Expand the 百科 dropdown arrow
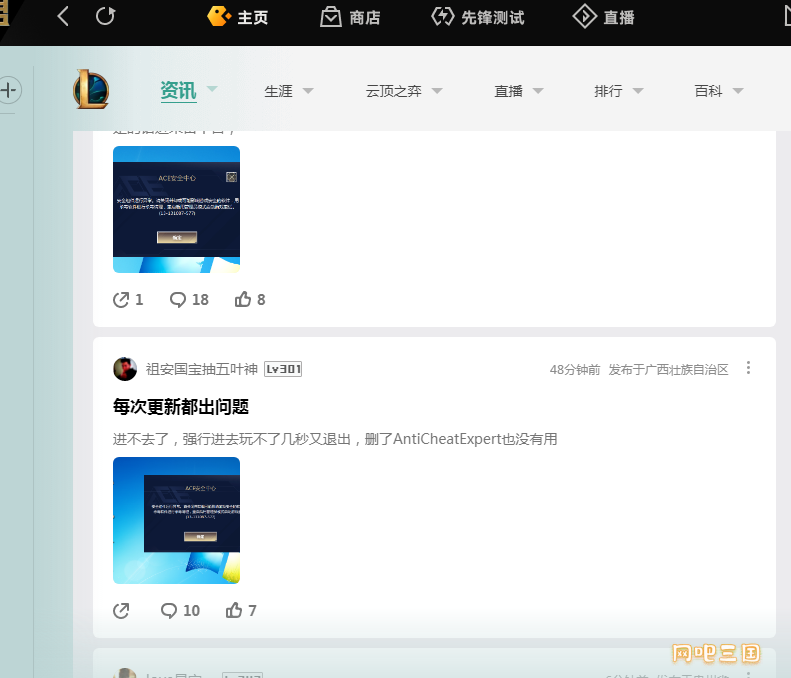Screen dimensions: 791x678 [x=738, y=91]
